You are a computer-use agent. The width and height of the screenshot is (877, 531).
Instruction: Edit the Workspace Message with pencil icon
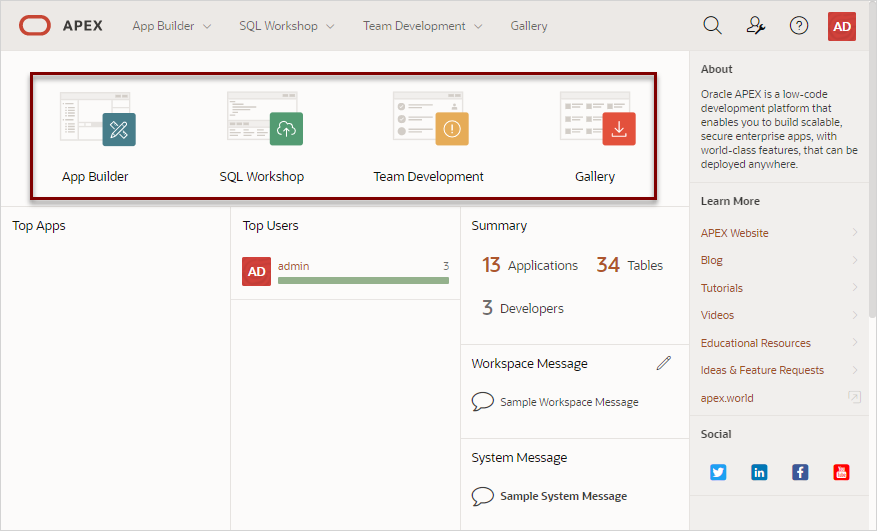coord(663,363)
